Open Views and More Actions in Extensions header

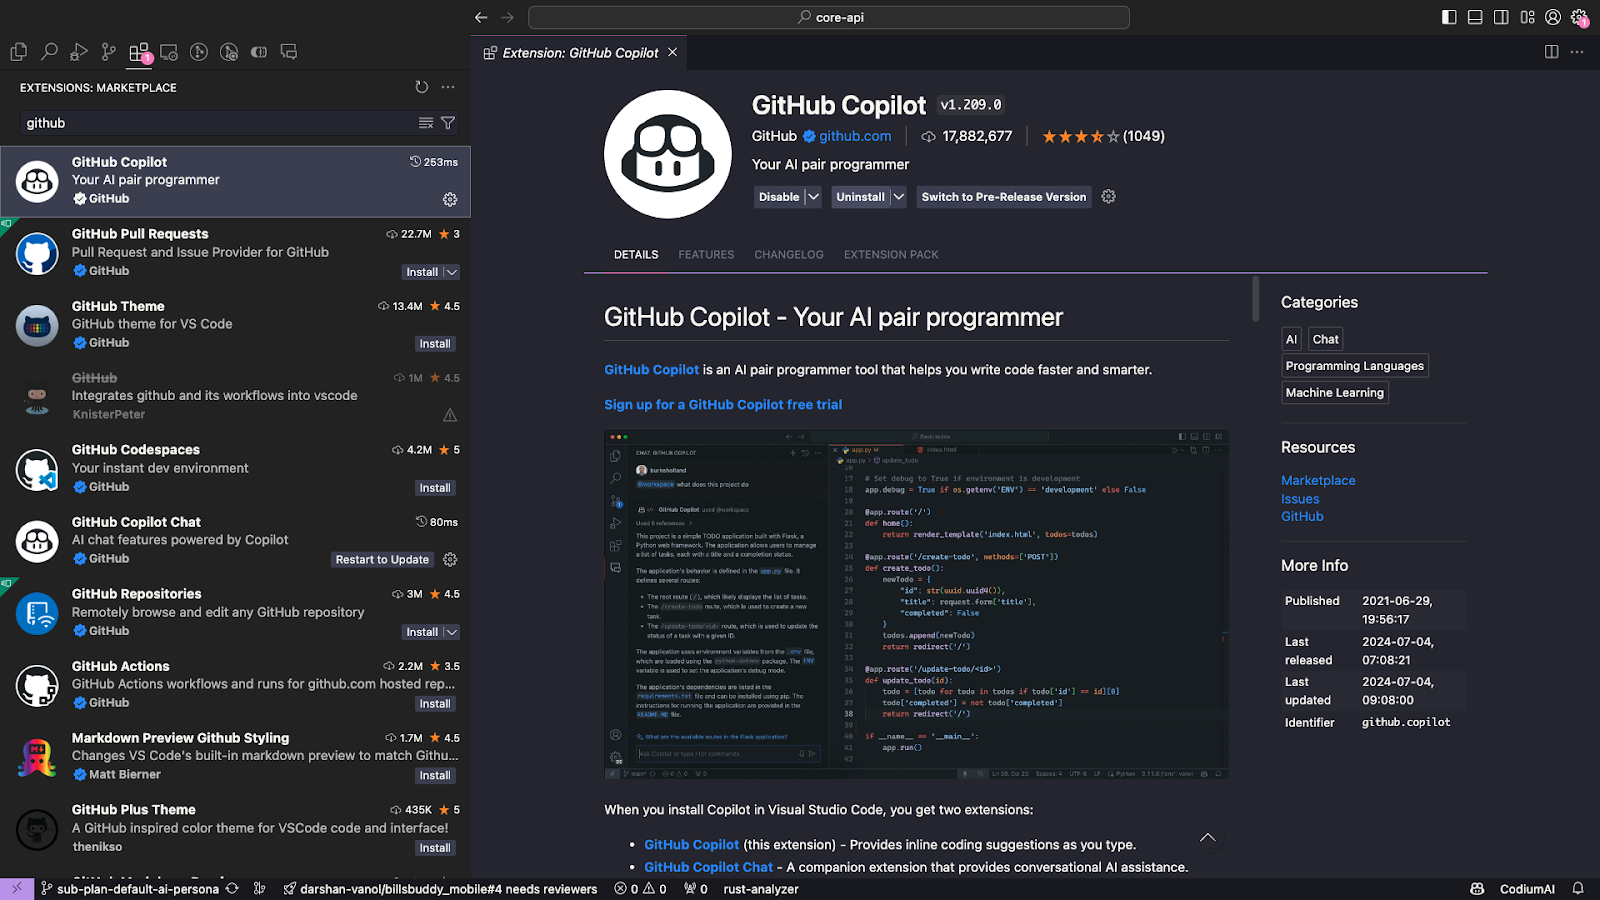tap(448, 87)
